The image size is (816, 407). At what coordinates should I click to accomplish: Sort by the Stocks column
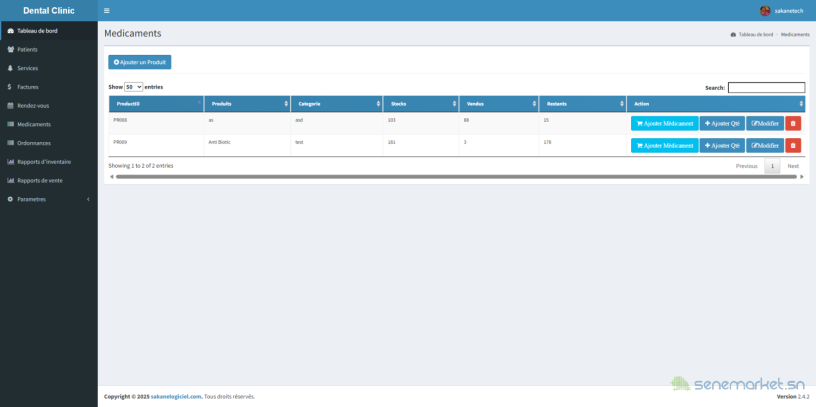(x=421, y=104)
